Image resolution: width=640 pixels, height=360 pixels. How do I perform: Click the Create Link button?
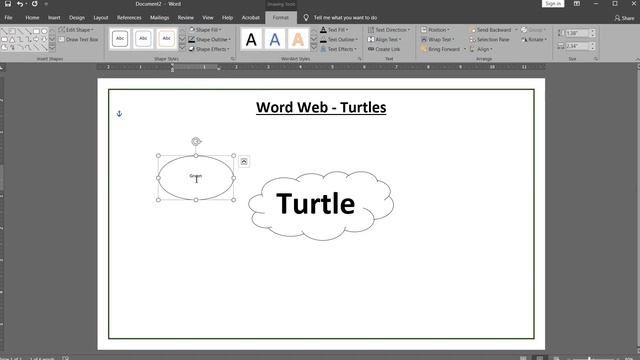click(384, 49)
